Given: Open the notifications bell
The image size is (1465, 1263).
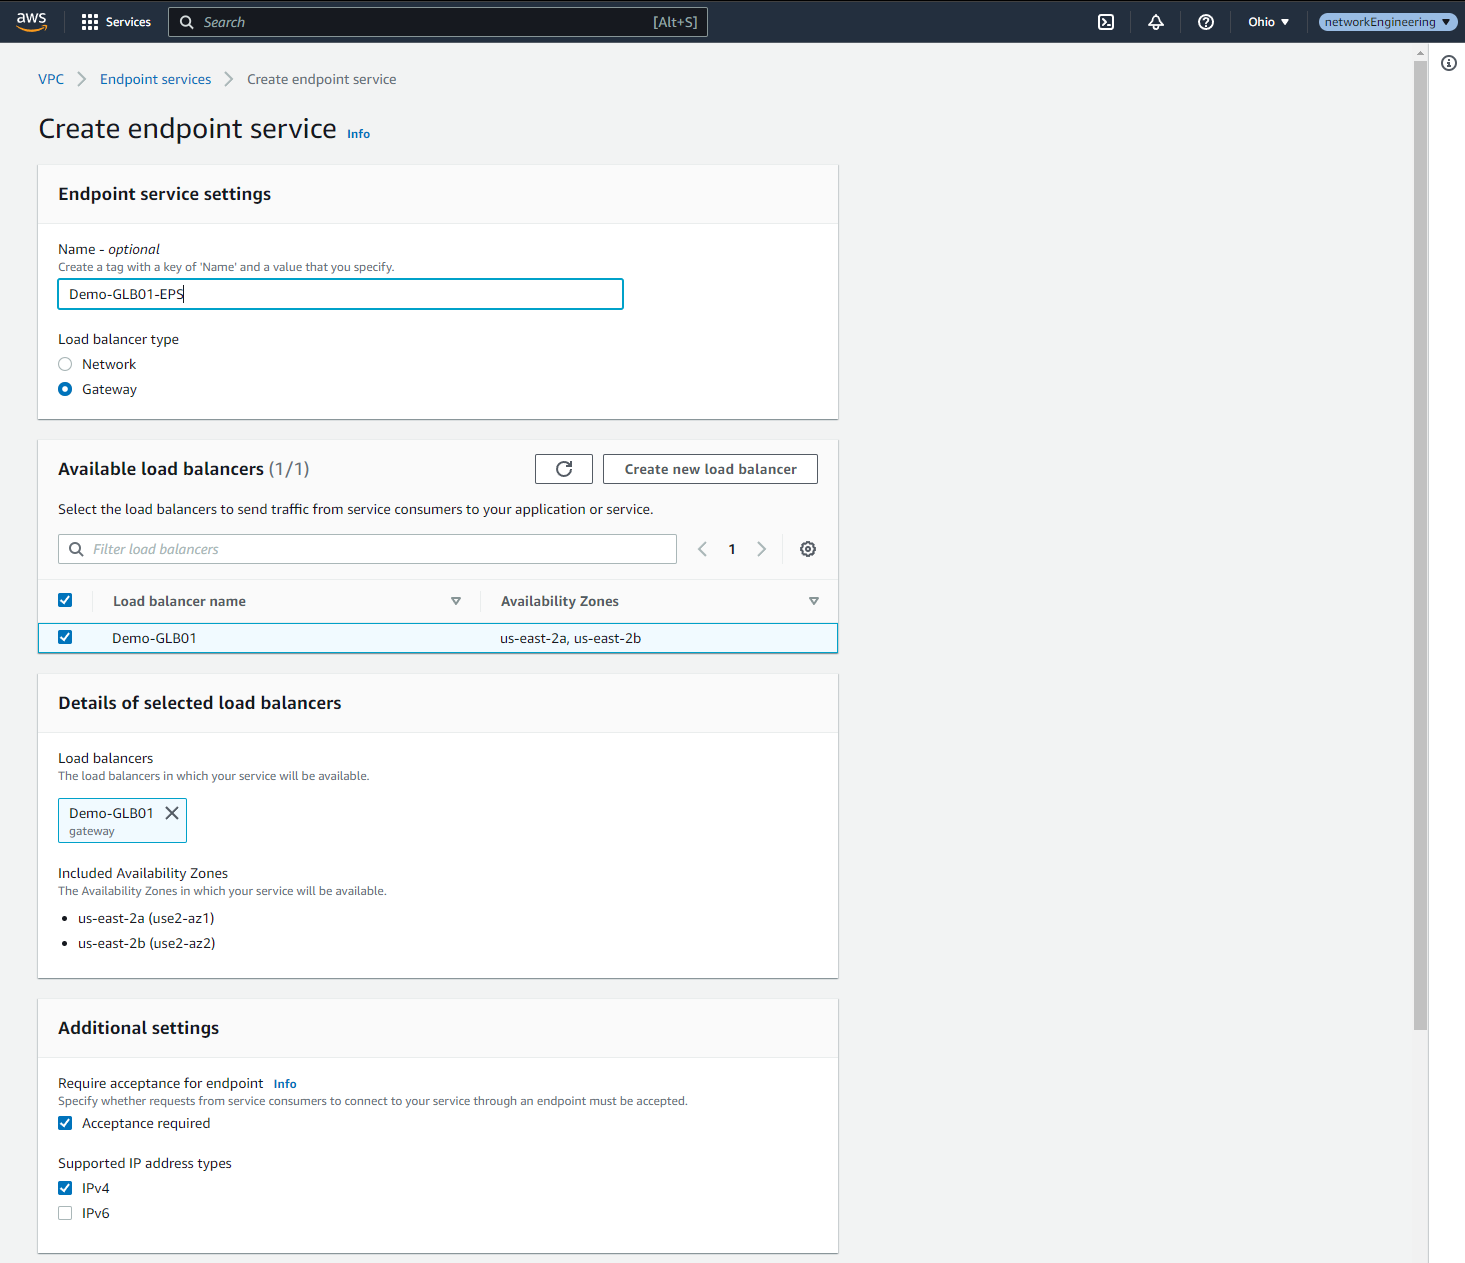Looking at the screenshot, I should click(x=1155, y=21).
